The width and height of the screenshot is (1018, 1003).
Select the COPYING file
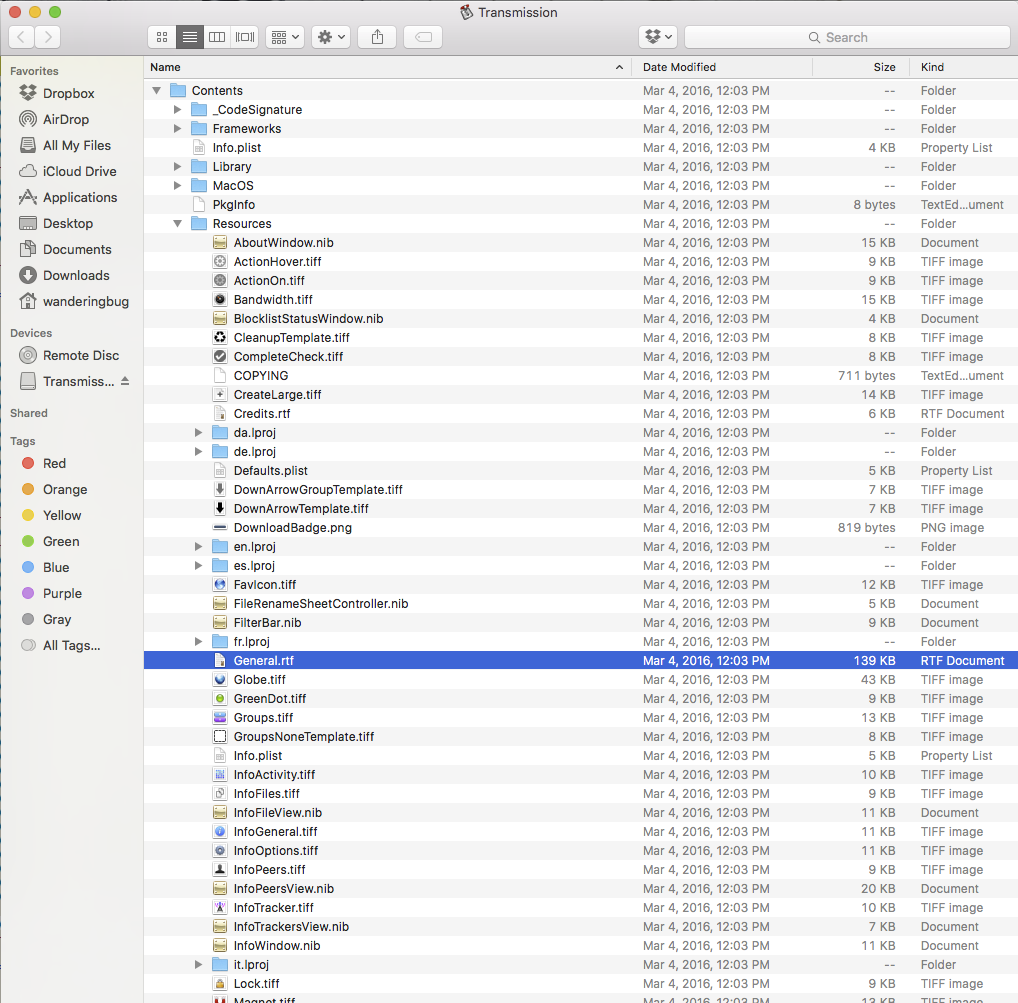pyautogui.click(x=581, y=376)
